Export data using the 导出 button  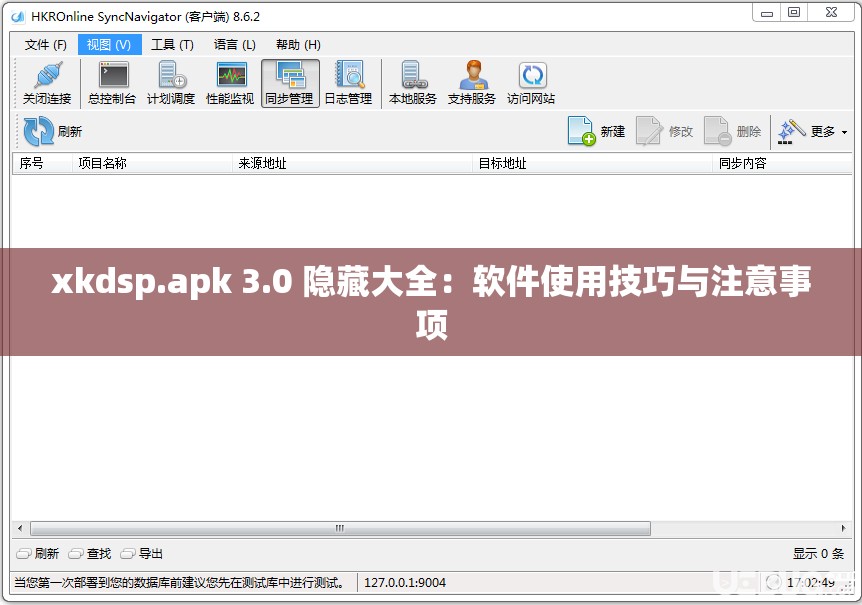147,553
